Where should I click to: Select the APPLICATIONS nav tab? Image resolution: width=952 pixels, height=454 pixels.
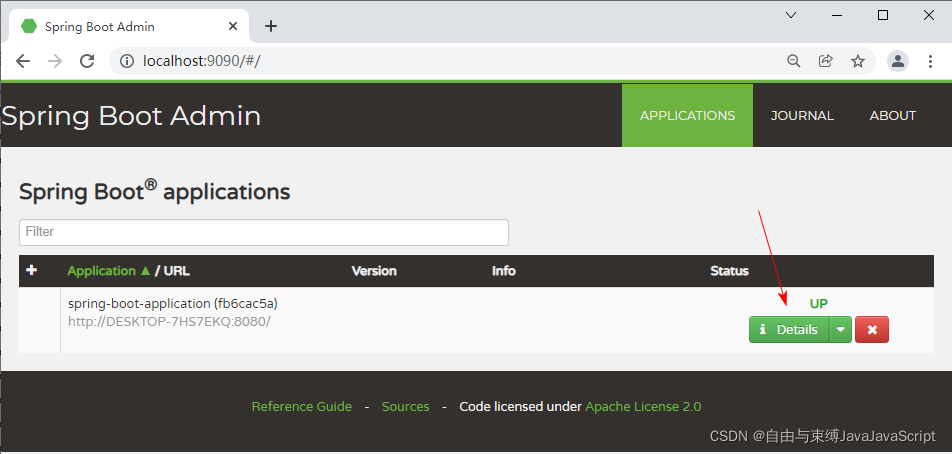[x=687, y=115]
